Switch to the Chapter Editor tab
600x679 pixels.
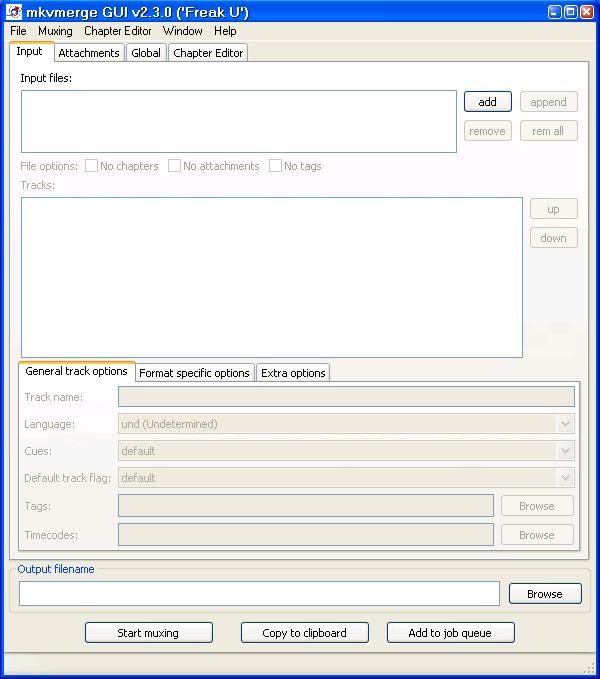(x=208, y=53)
